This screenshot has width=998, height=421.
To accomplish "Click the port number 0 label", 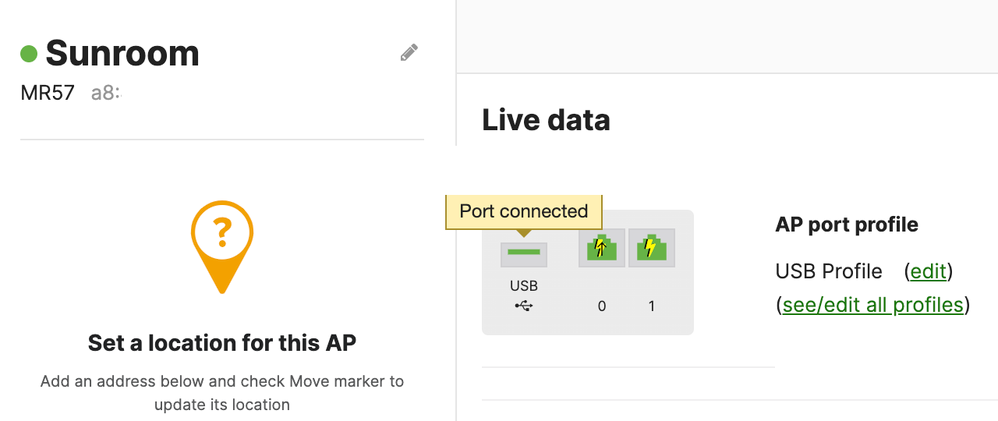I will pos(602,306).
